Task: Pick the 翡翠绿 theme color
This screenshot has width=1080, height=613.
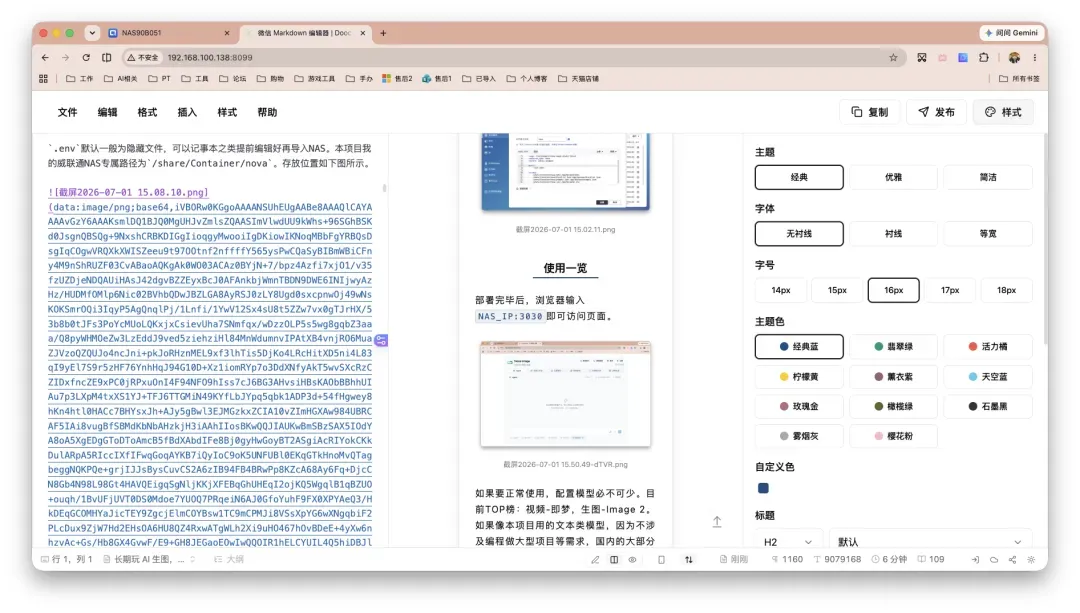Action: [x=893, y=347]
